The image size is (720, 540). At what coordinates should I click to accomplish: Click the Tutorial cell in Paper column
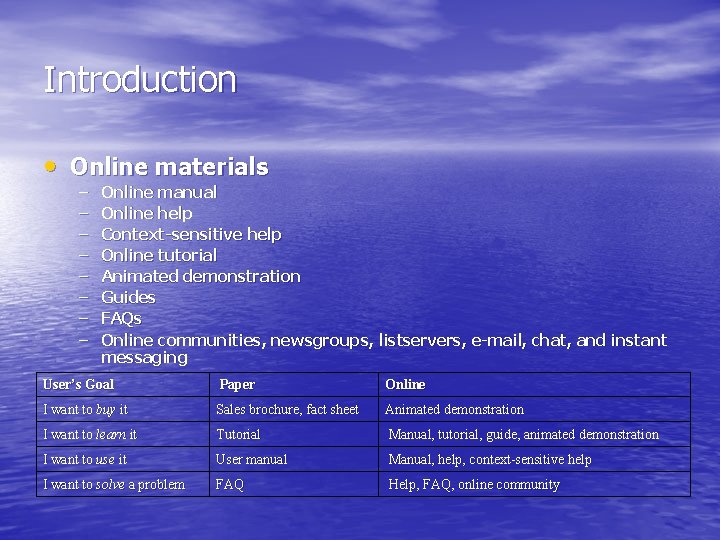294,434
